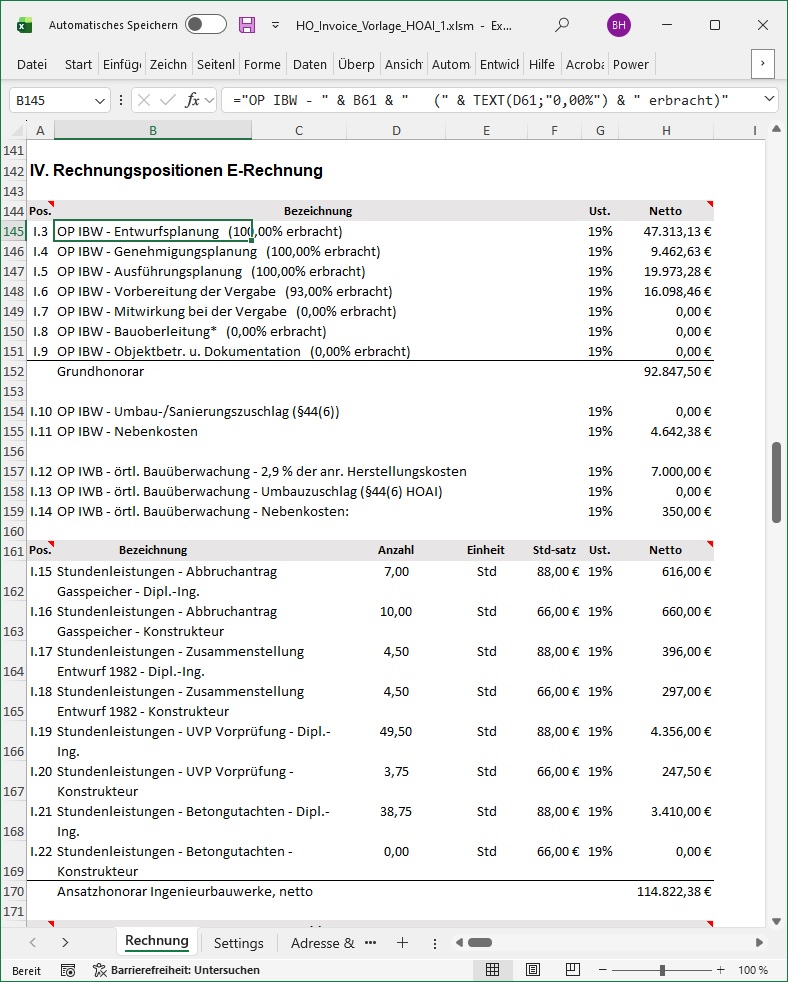Viewport: 788px width, 982px height.
Task: Click the sheet tab bar options dots
Action: tap(435, 943)
